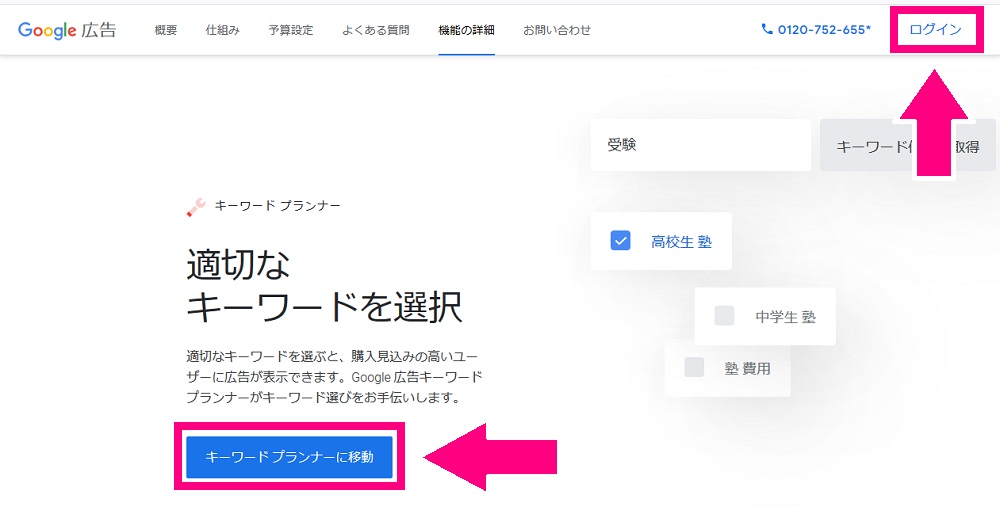
Task: Click the 中学生 塾 keyword text
Action: [785, 316]
